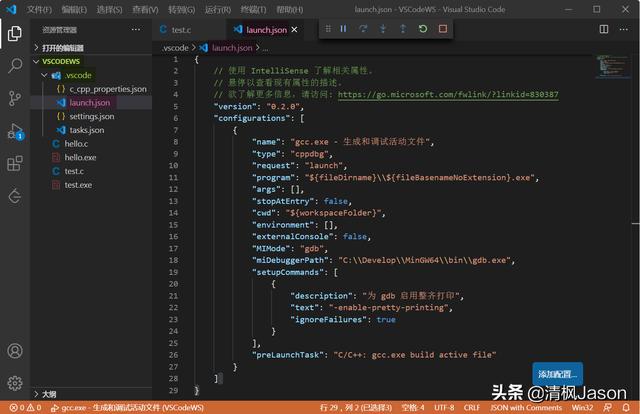
Task: Restart the debug session
Action: click(x=423, y=29)
